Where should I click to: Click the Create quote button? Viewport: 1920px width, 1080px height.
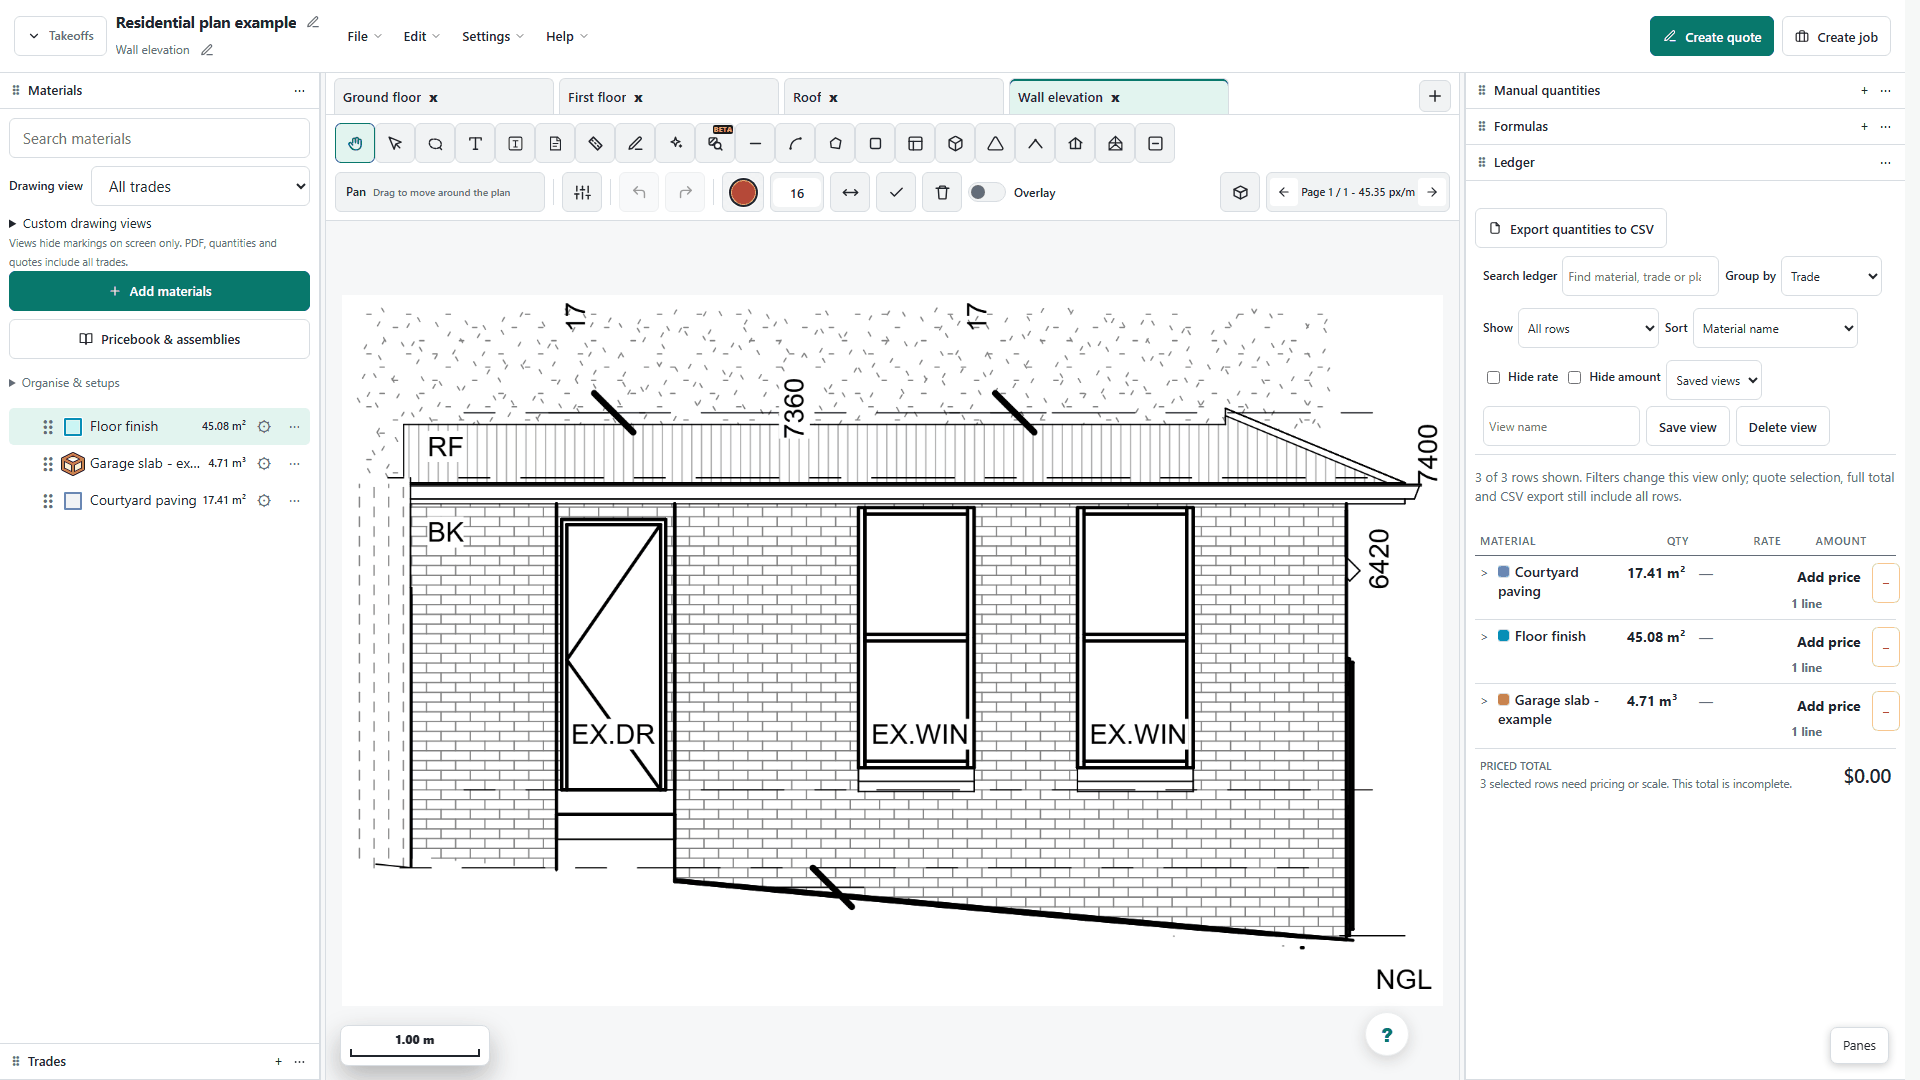click(1711, 37)
